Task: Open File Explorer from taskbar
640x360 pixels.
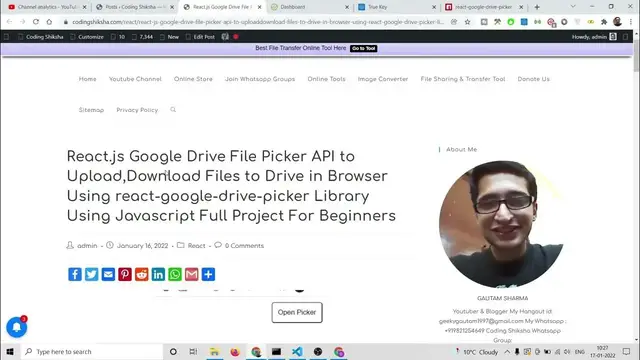Action: (214, 351)
